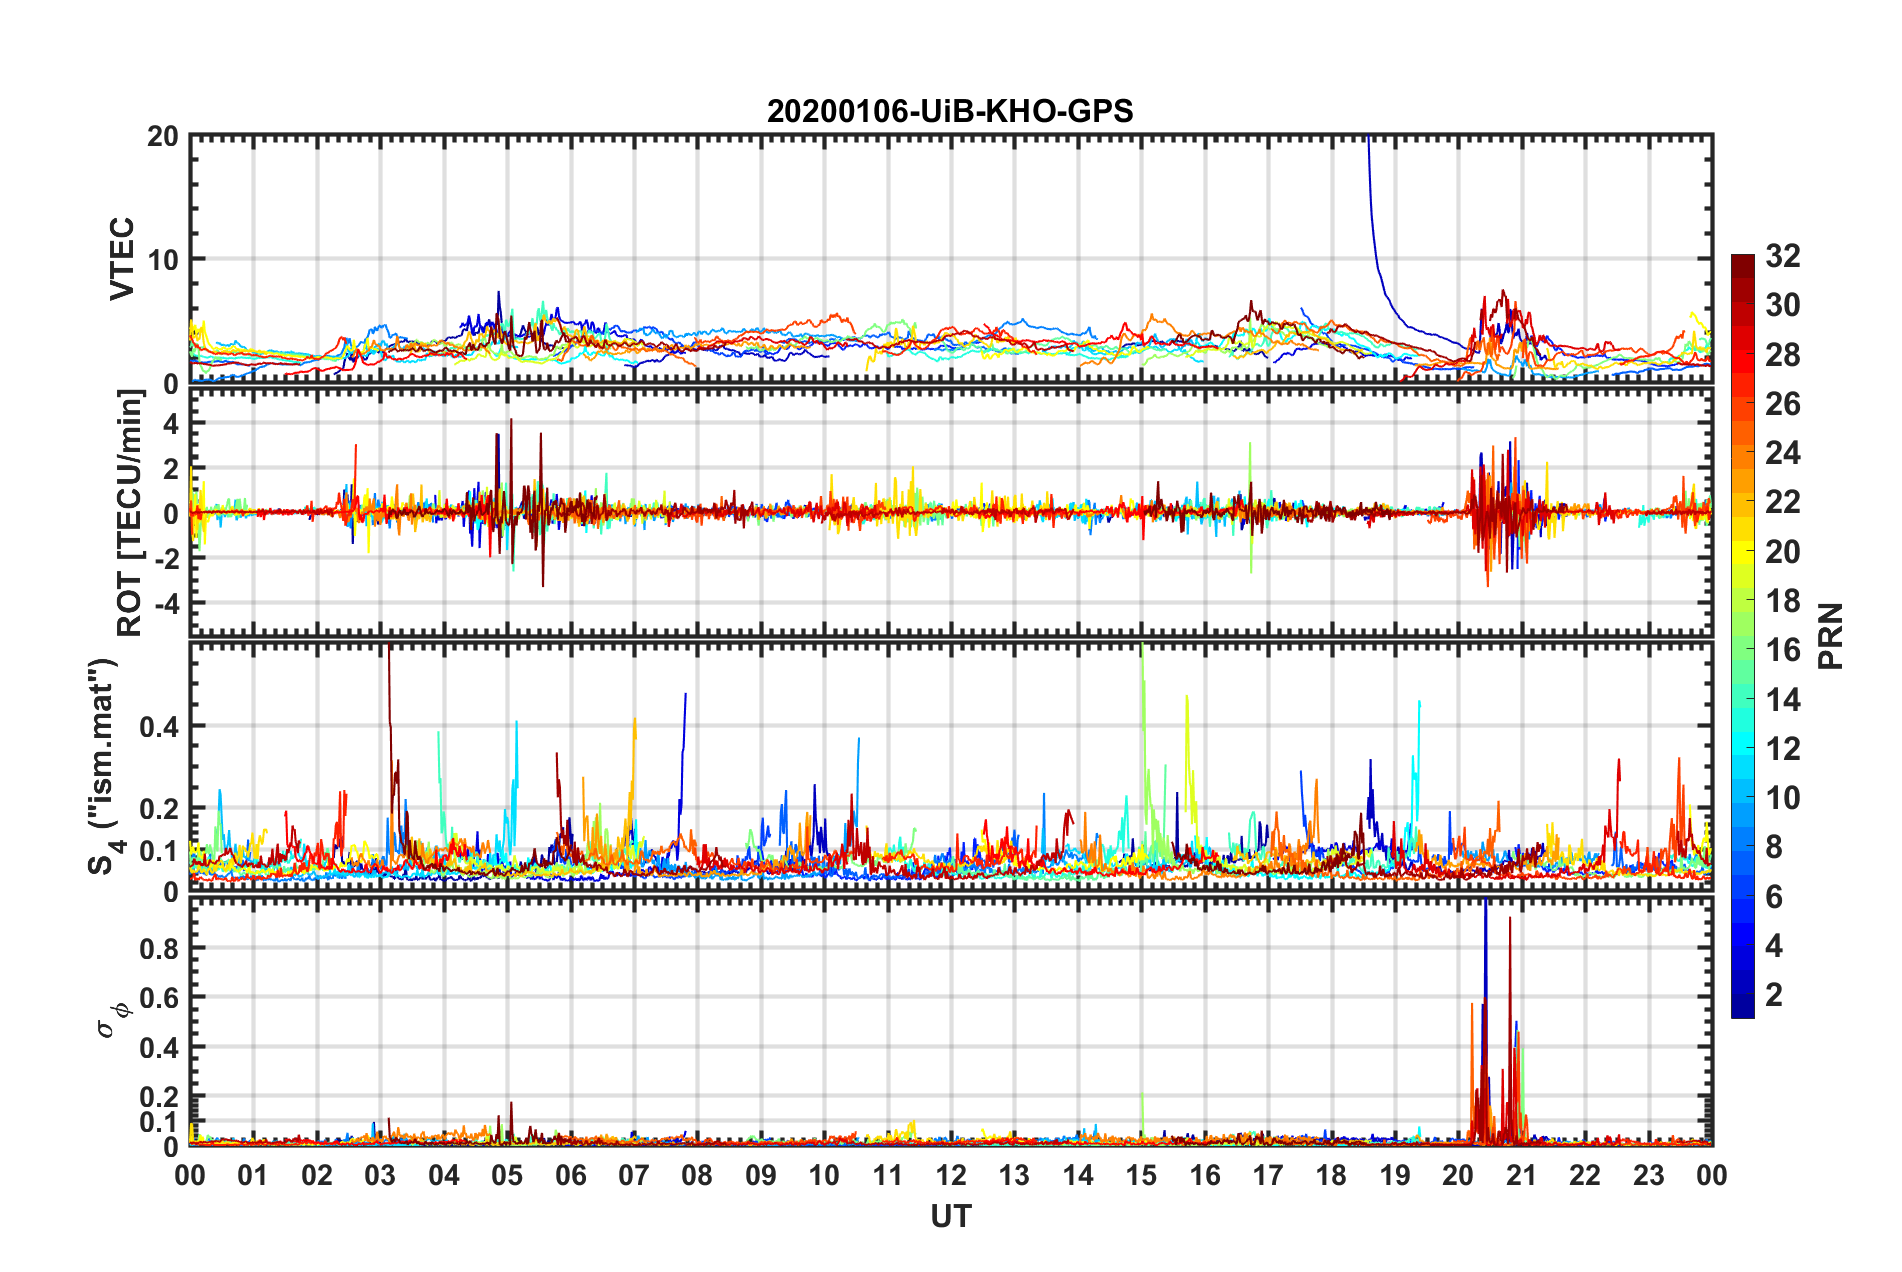Click hour label 01 on the UT axis

point(253,1175)
